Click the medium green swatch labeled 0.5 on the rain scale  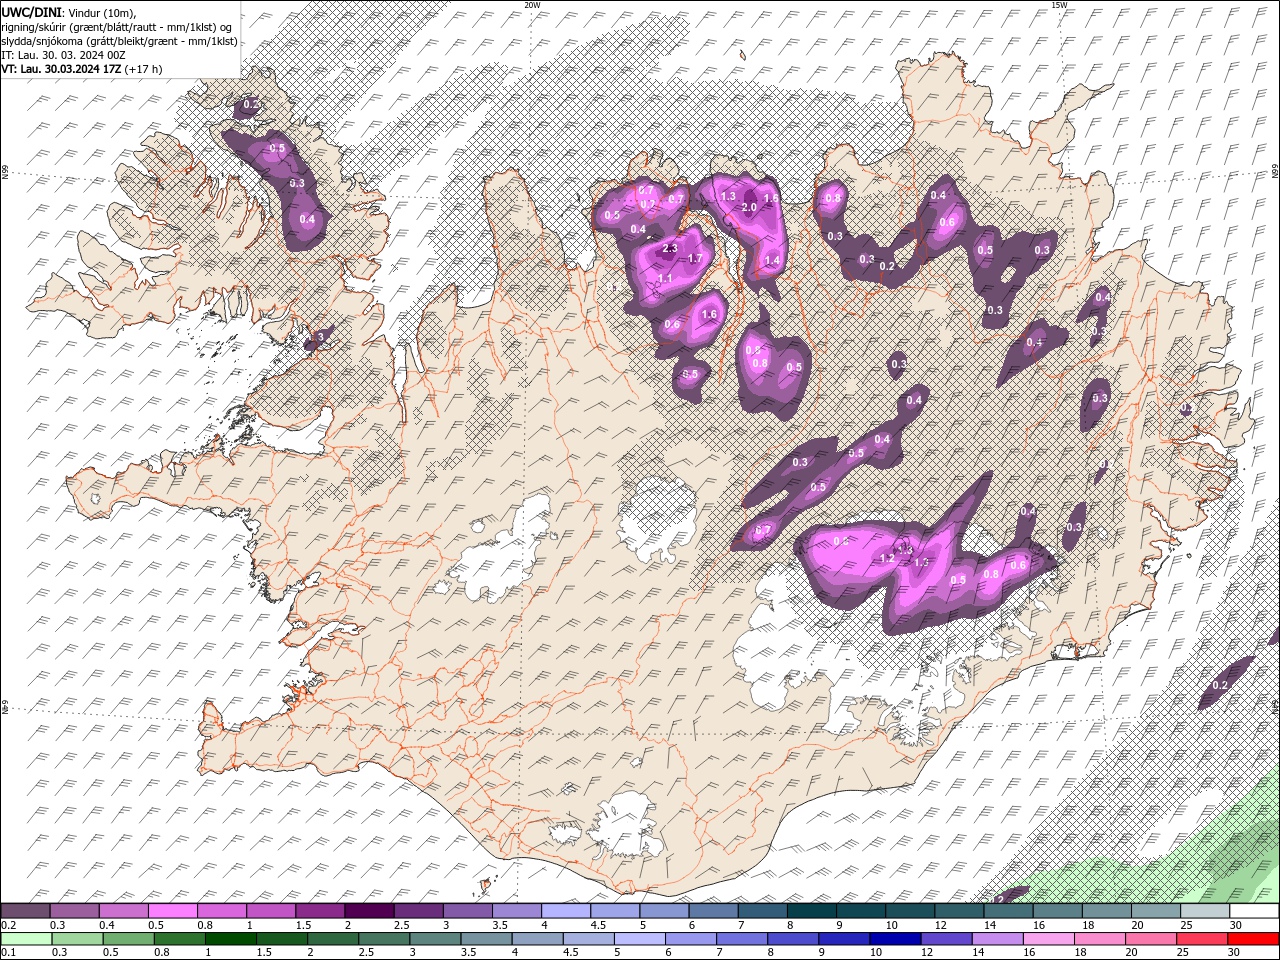coord(127,939)
